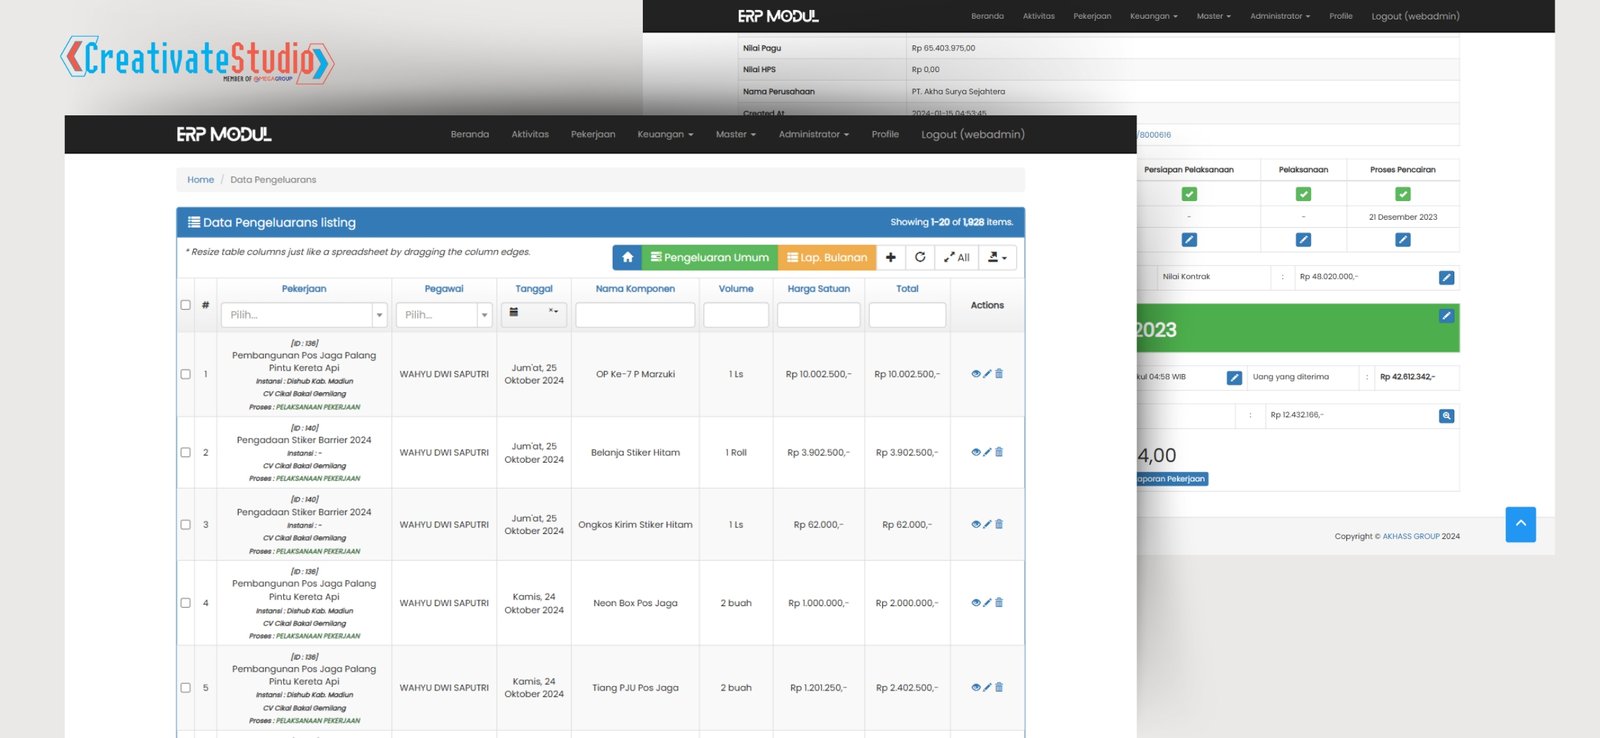1600x738 pixels.
Task: Click the scroll-to-top arrow button
Action: [x=1520, y=524]
